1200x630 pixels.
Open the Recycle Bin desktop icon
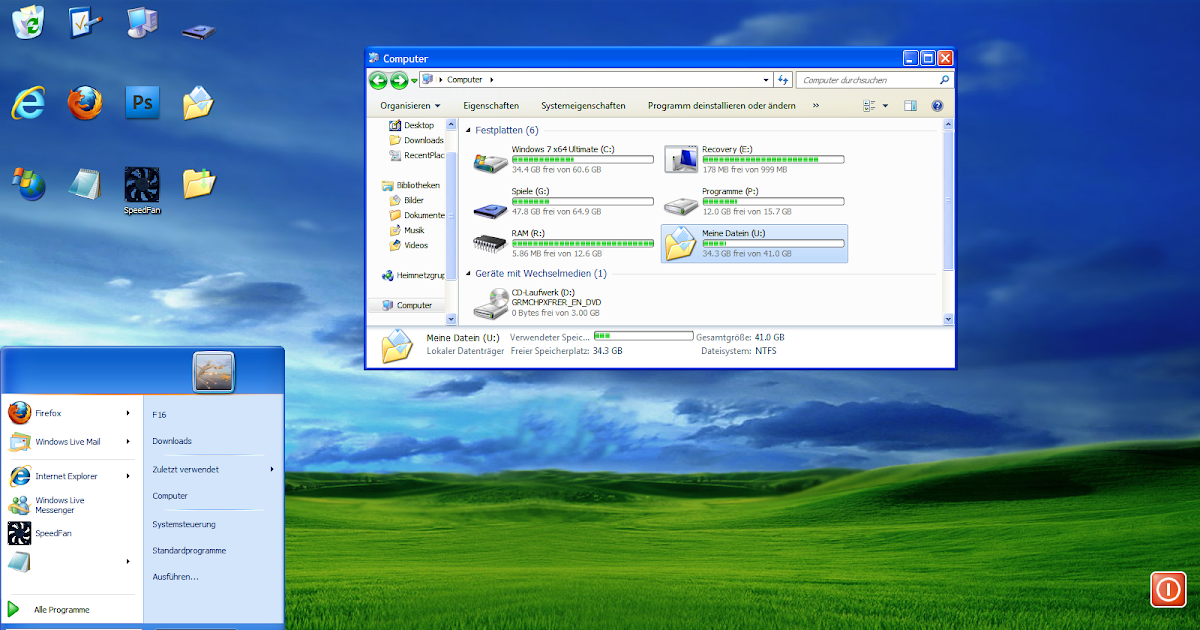pos(27,22)
